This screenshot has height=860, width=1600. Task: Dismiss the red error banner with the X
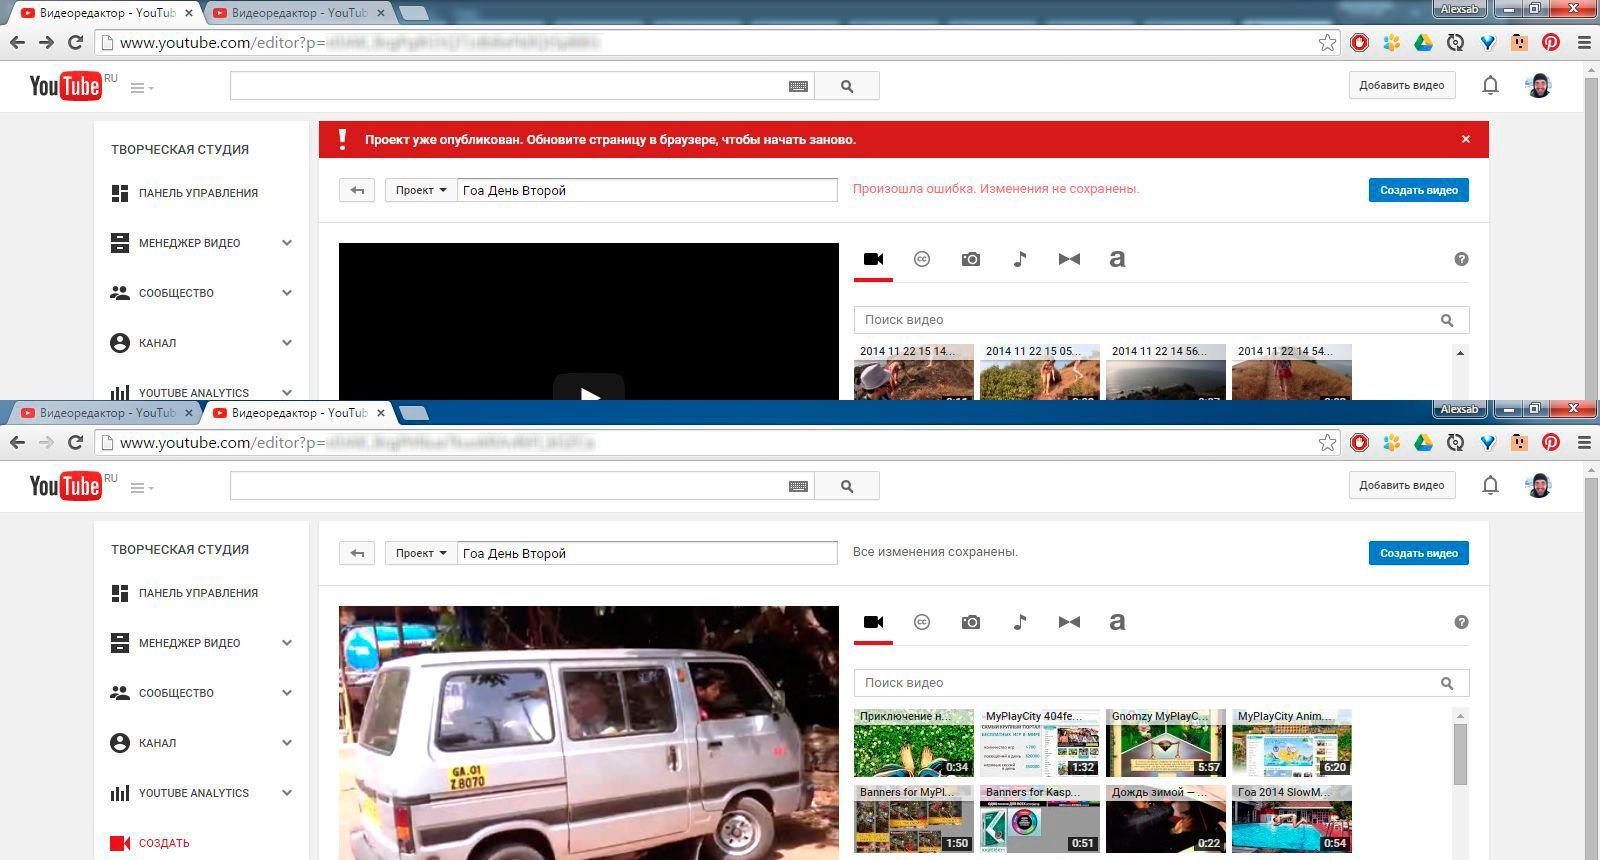[x=1466, y=139]
